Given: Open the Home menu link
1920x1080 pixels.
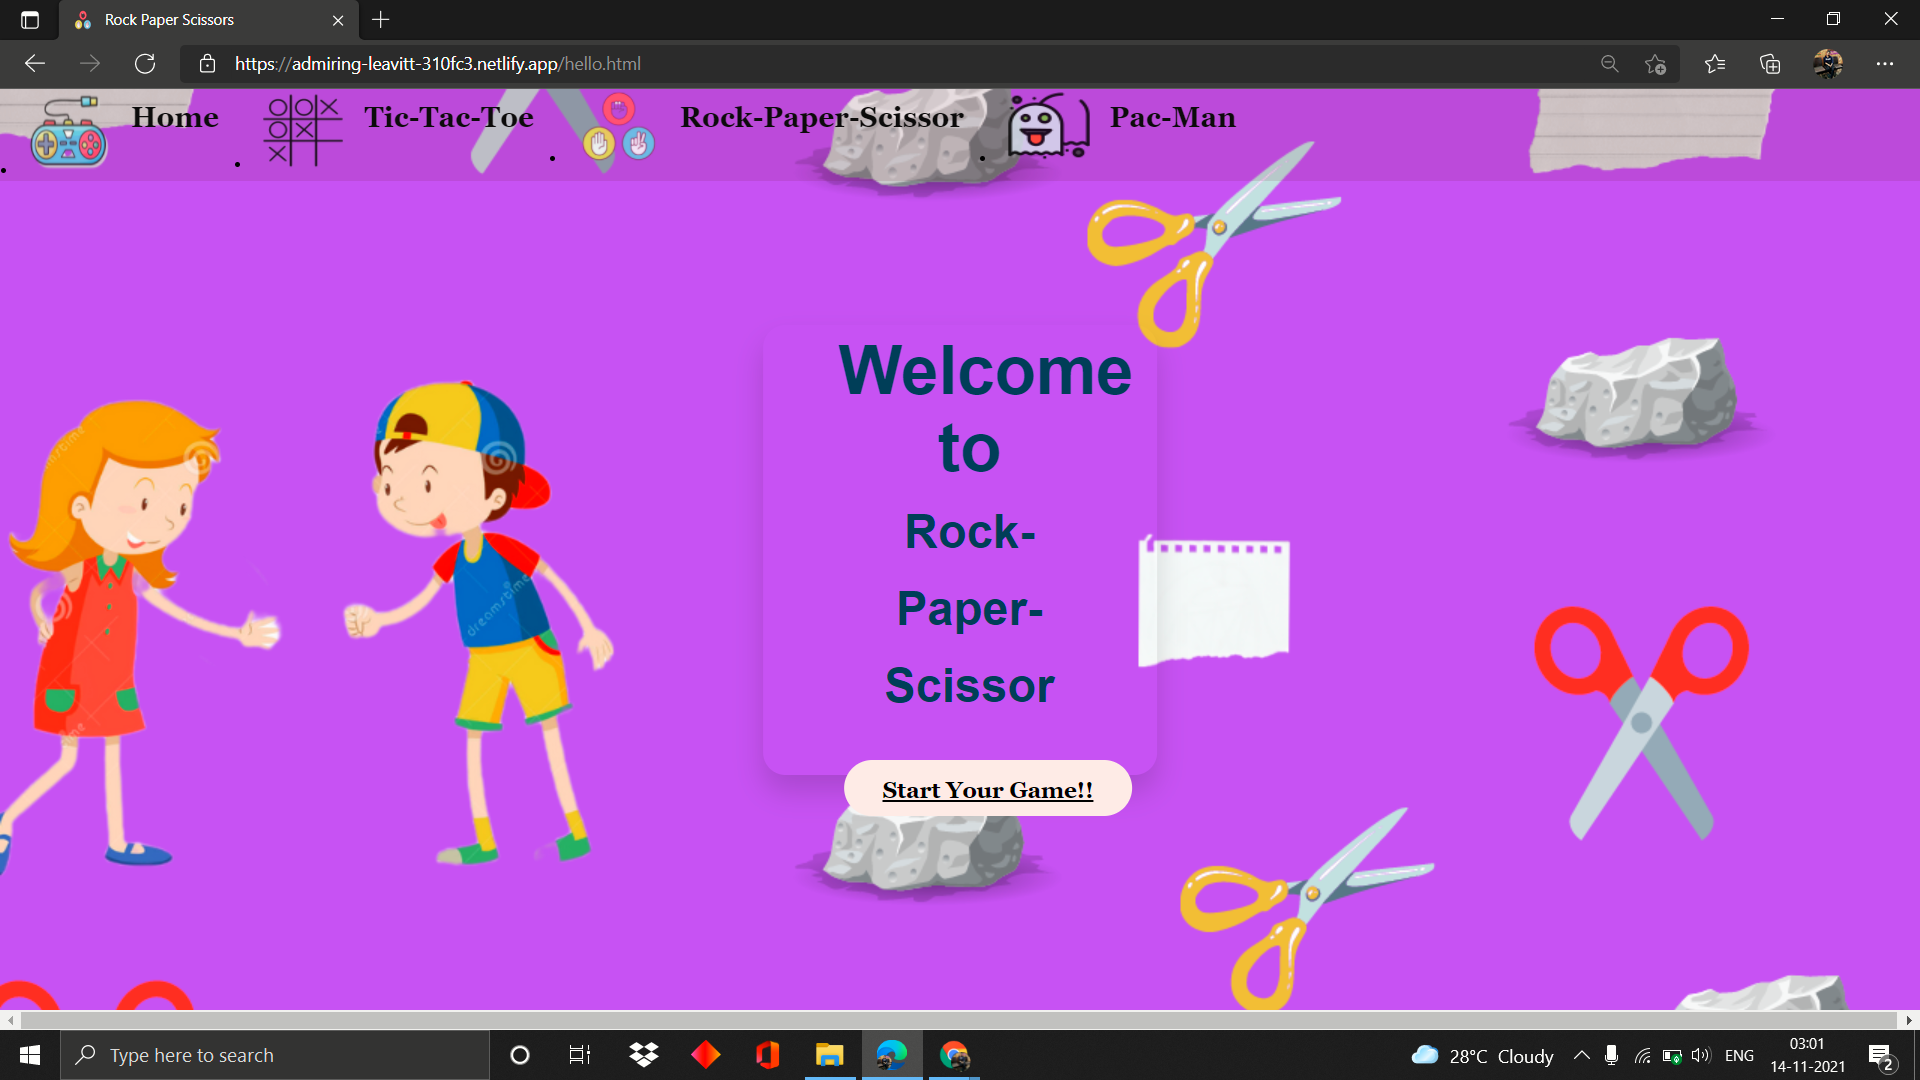Looking at the screenshot, I should point(175,118).
